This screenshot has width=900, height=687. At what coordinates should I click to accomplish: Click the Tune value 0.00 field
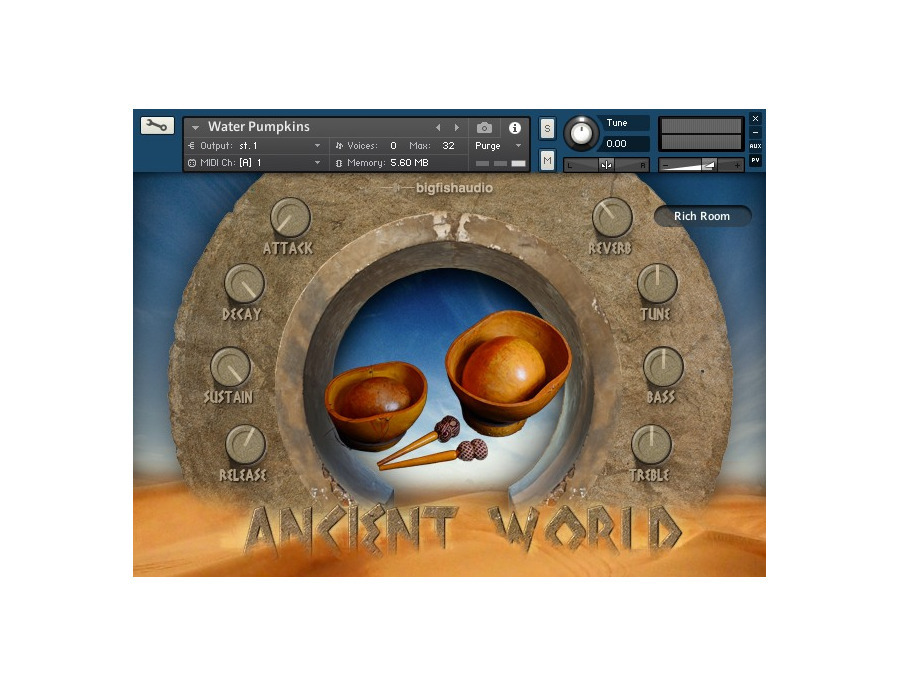[x=624, y=143]
